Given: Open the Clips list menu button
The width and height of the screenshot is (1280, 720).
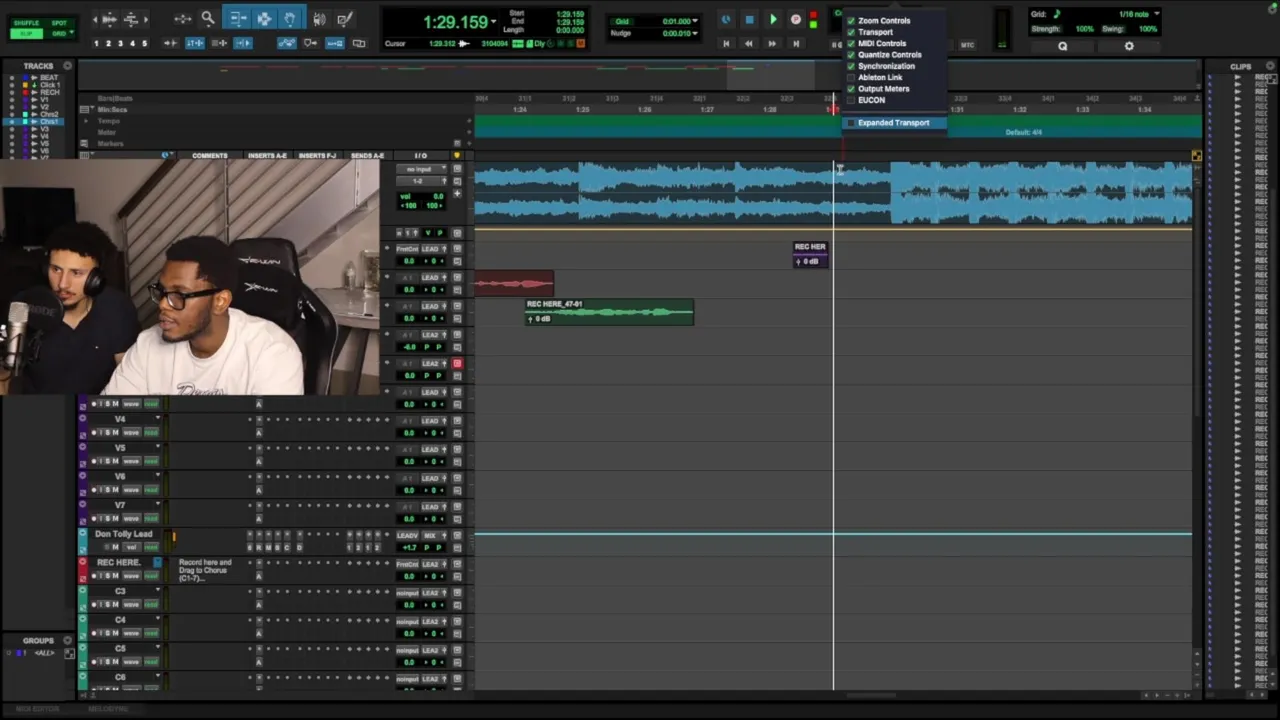Looking at the screenshot, I should [x=1270, y=66].
